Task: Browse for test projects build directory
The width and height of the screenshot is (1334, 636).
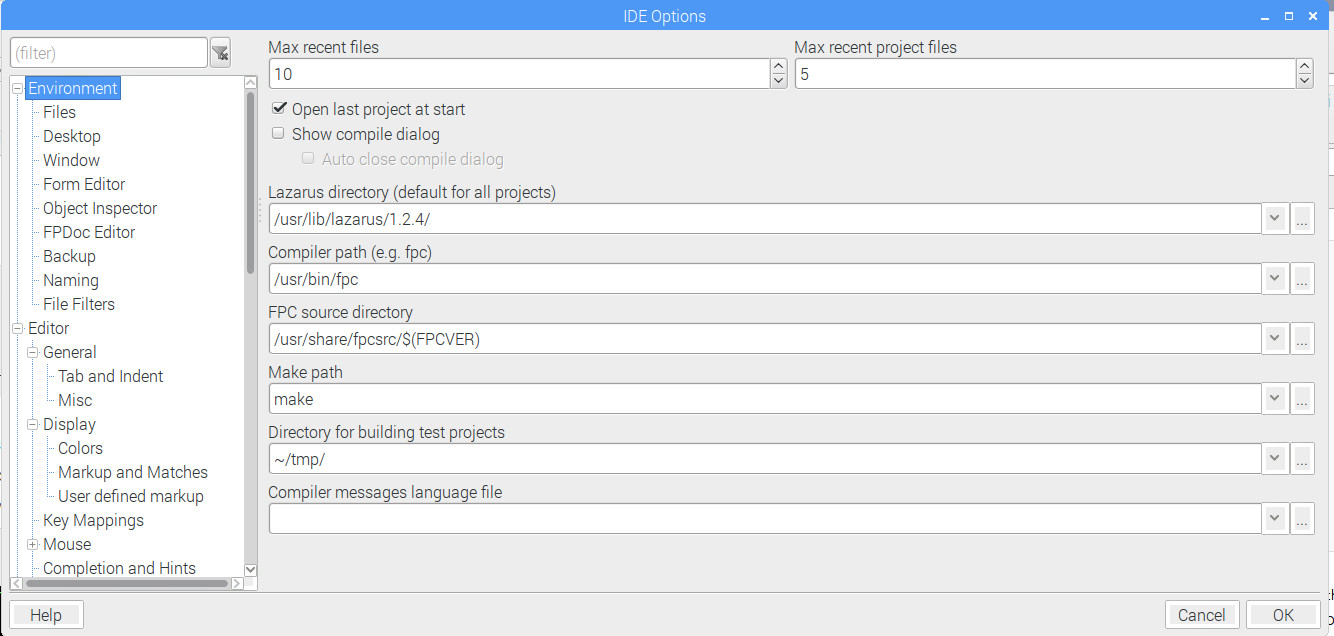Action: pyautogui.click(x=1302, y=459)
